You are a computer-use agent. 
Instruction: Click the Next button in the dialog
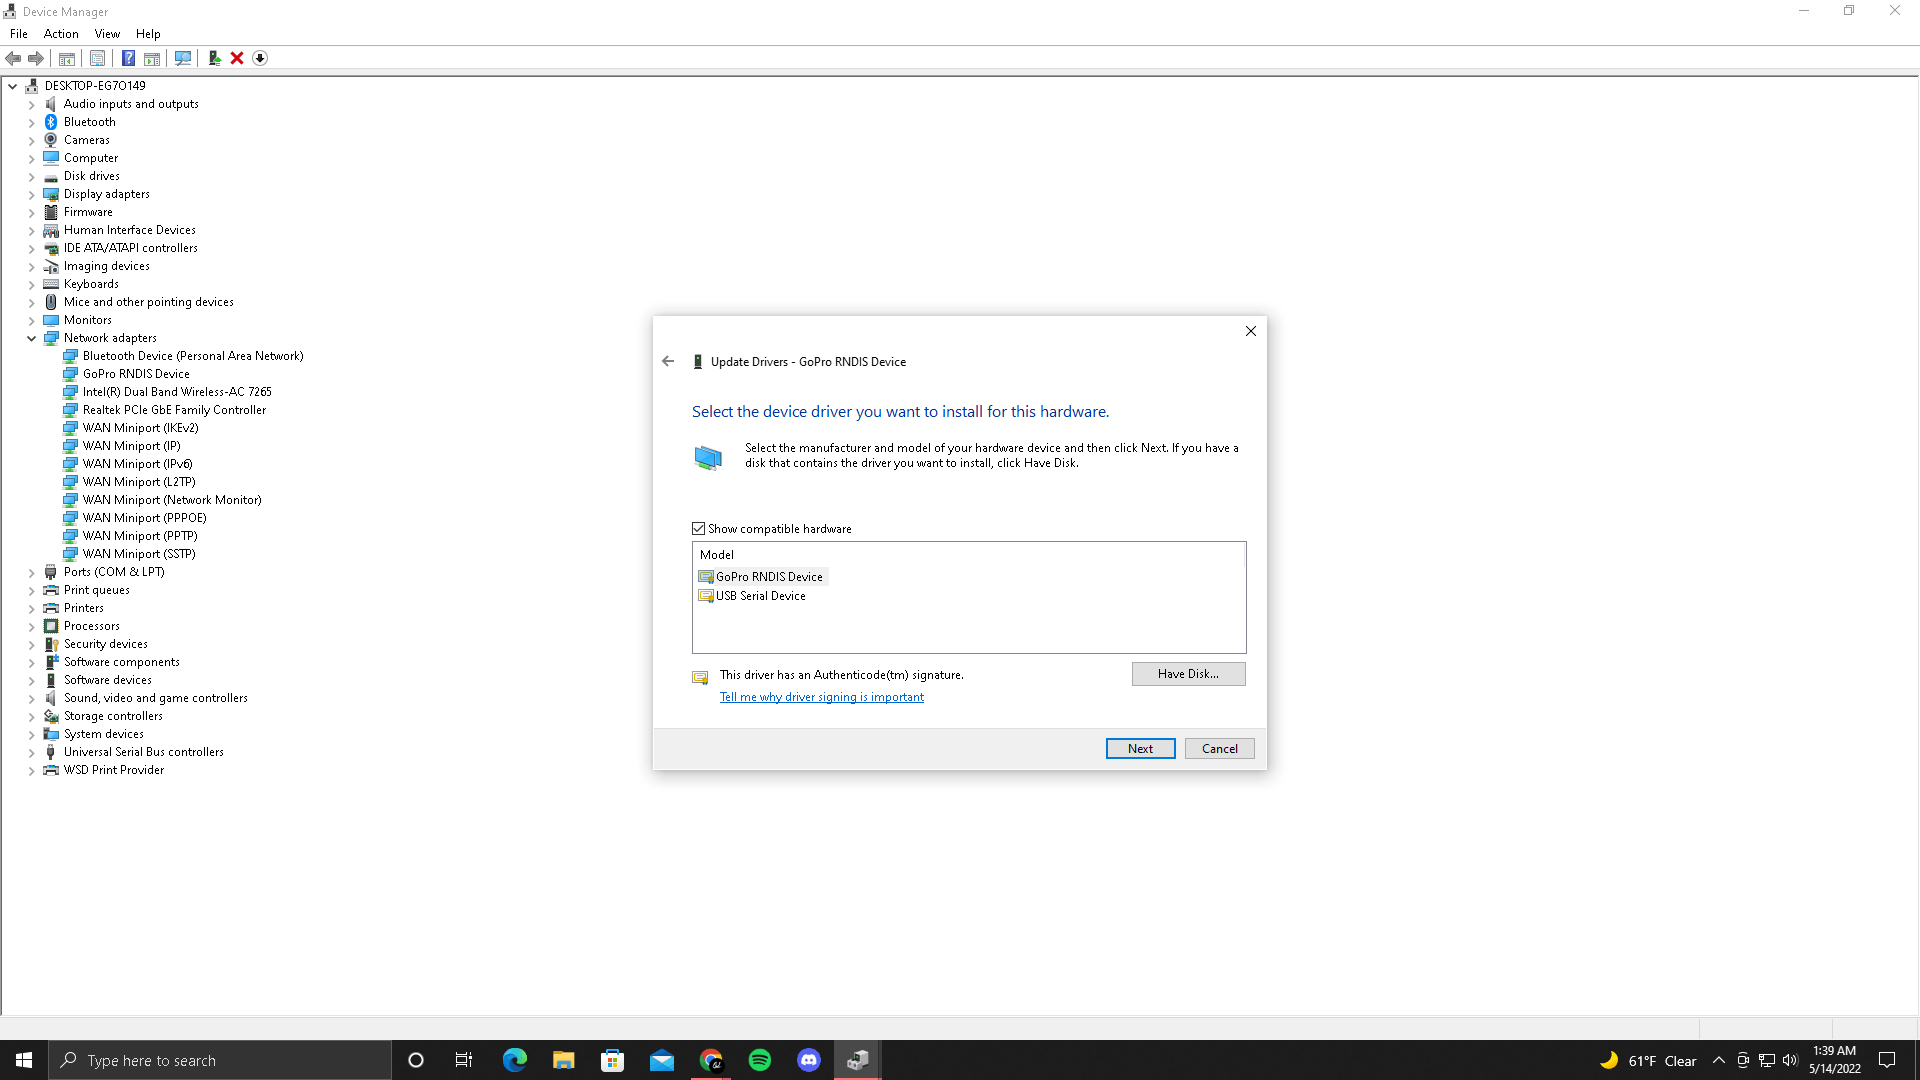[x=1140, y=748]
